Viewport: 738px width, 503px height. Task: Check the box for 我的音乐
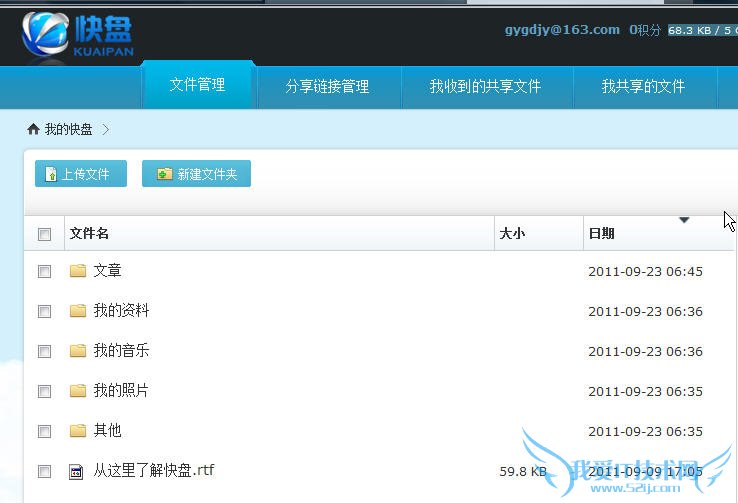44,351
